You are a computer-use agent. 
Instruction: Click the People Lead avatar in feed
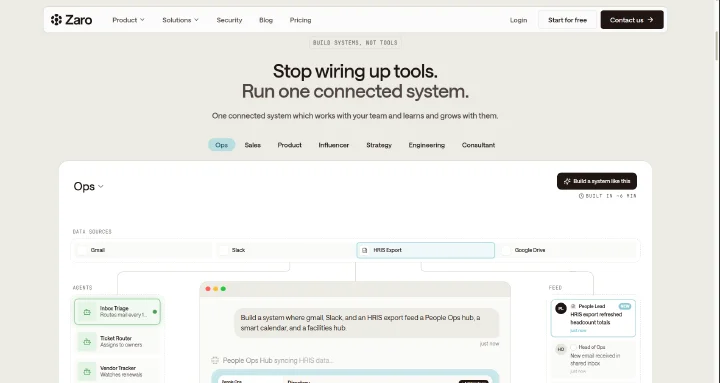point(561,308)
